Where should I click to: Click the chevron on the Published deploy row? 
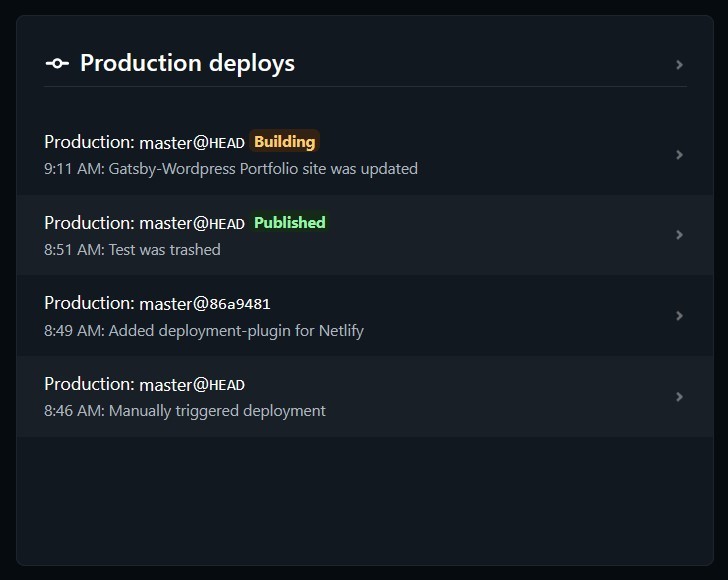(x=679, y=235)
